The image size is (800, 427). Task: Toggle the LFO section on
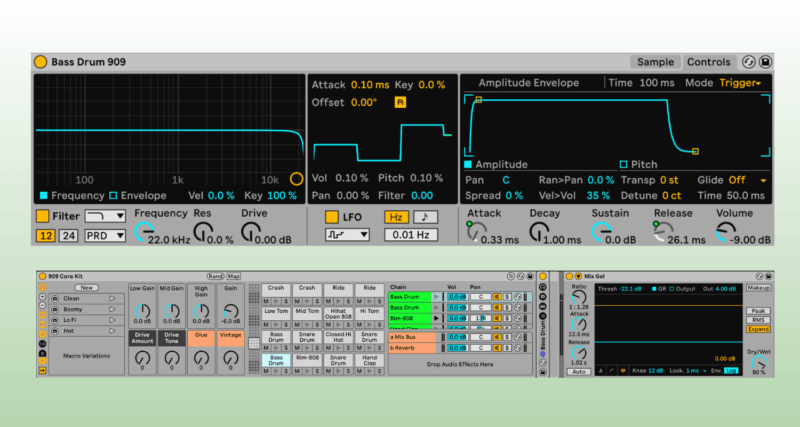coord(332,217)
